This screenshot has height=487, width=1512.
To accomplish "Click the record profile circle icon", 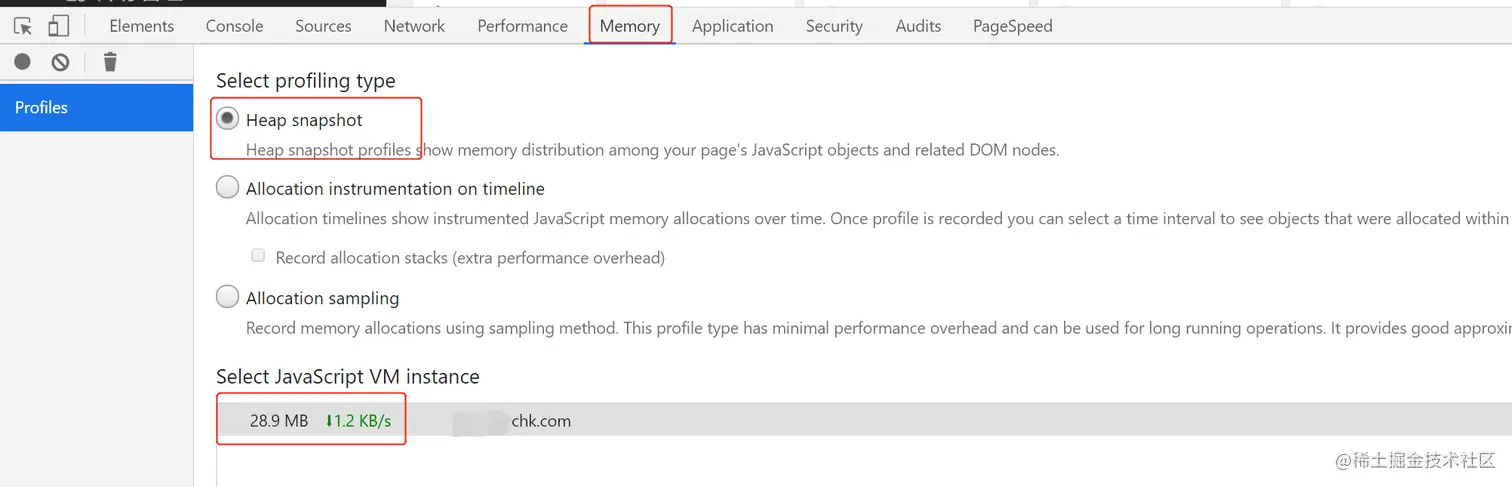I will point(22,62).
